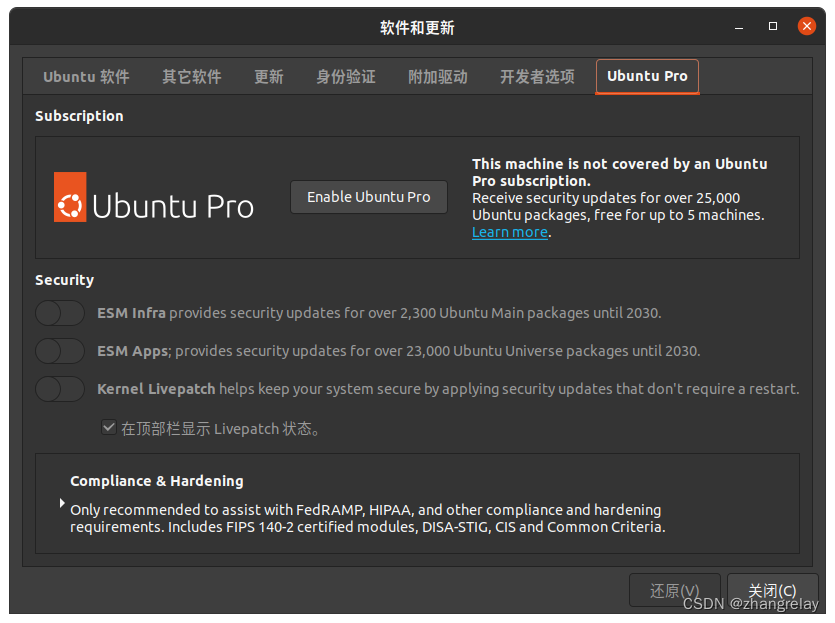Toggle the ESM Infra switch
This screenshot has height=623, width=835.
pos(60,313)
